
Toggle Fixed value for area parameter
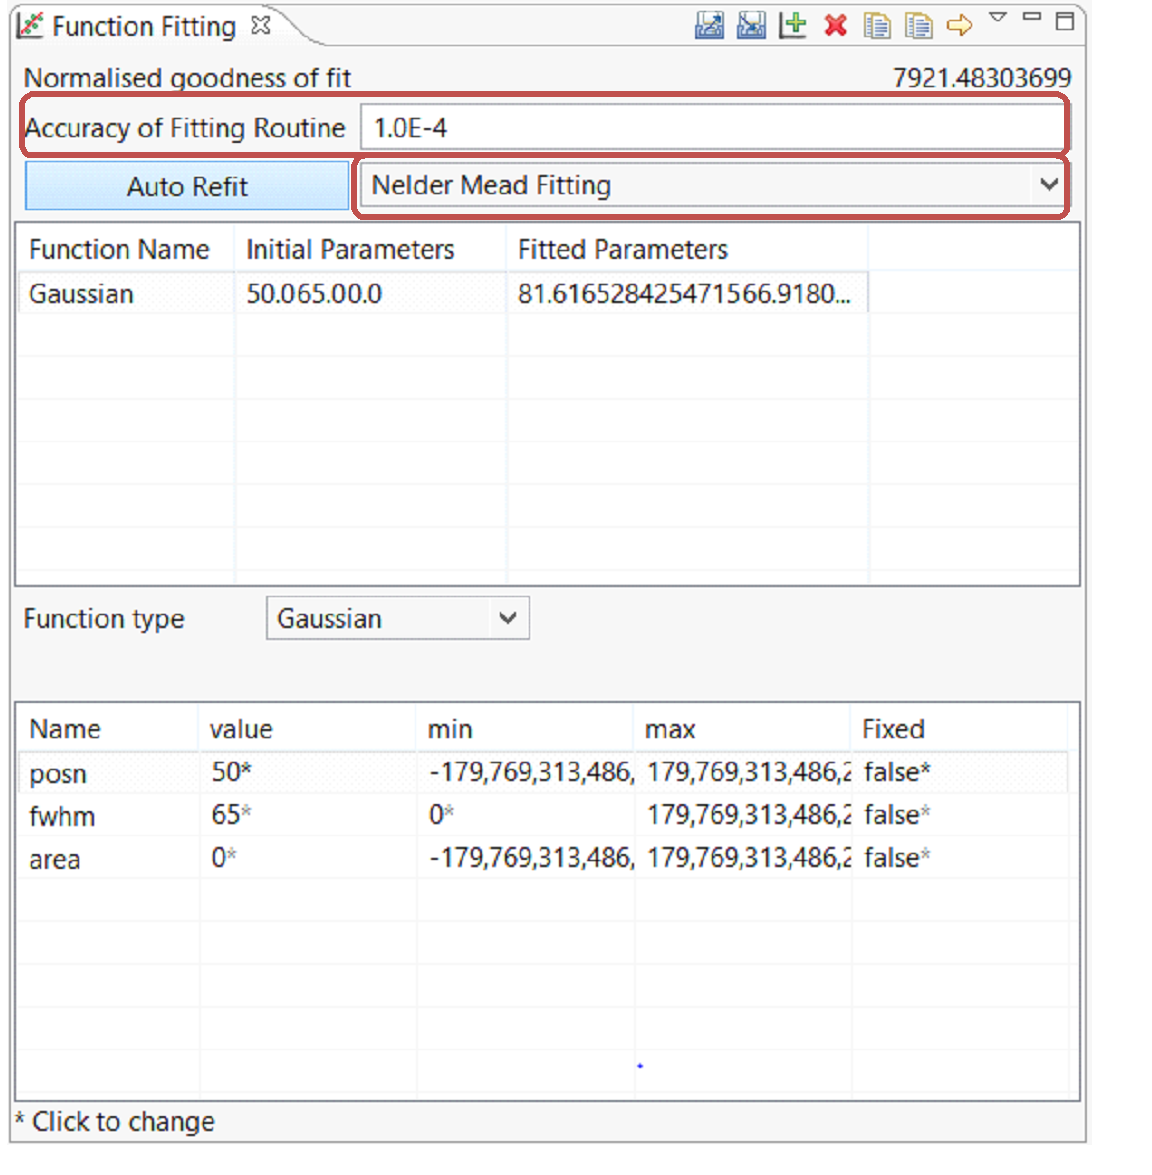tap(896, 858)
